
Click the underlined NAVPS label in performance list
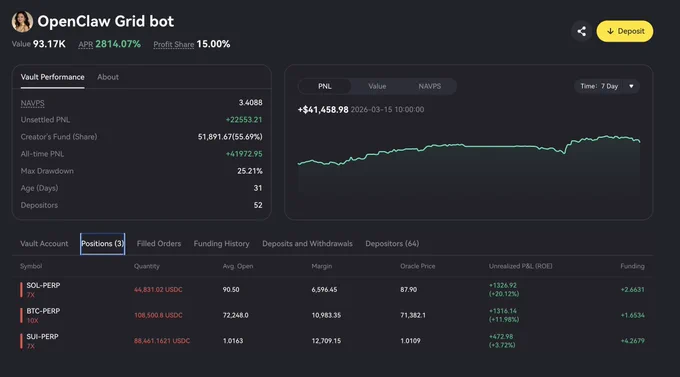click(33, 103)
